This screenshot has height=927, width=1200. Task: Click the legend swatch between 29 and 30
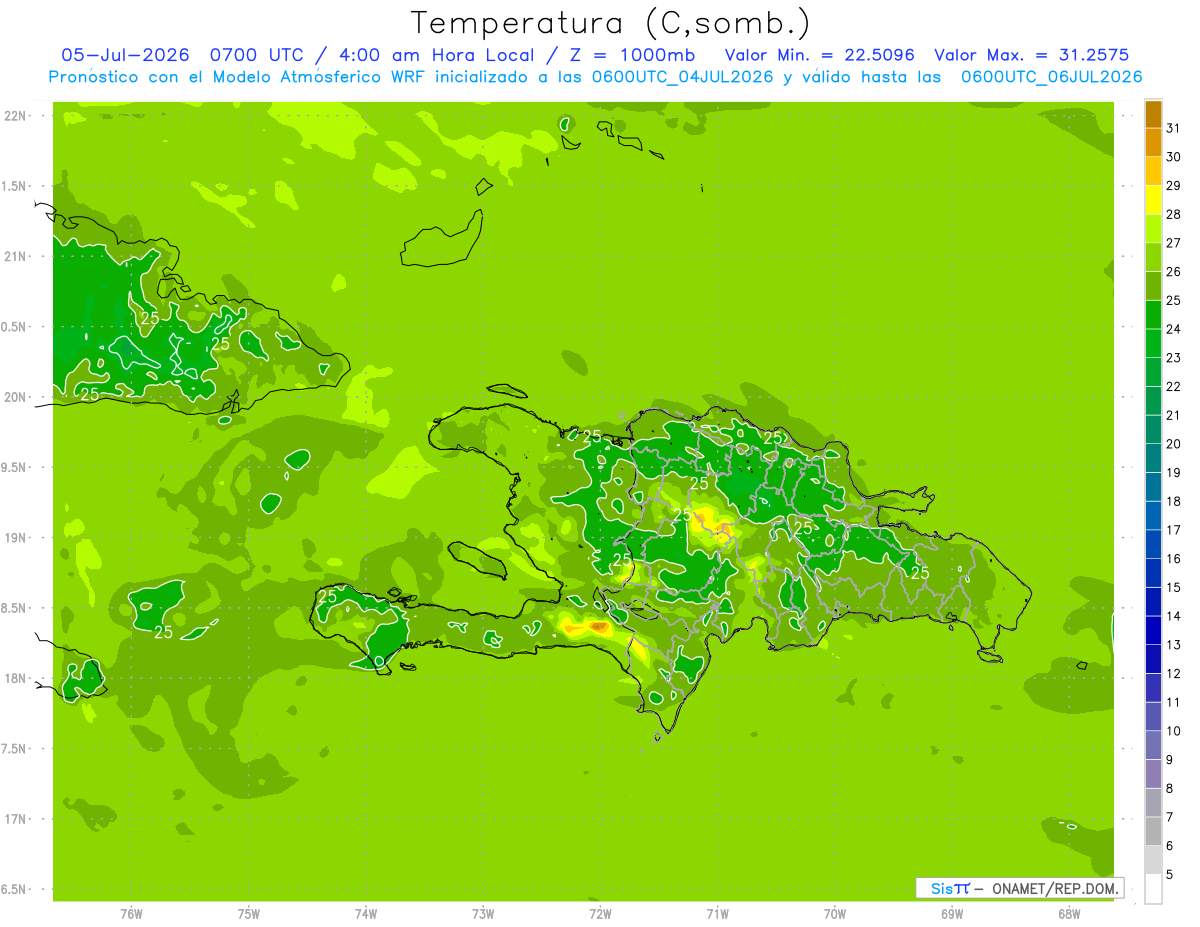click(1153, 171)
